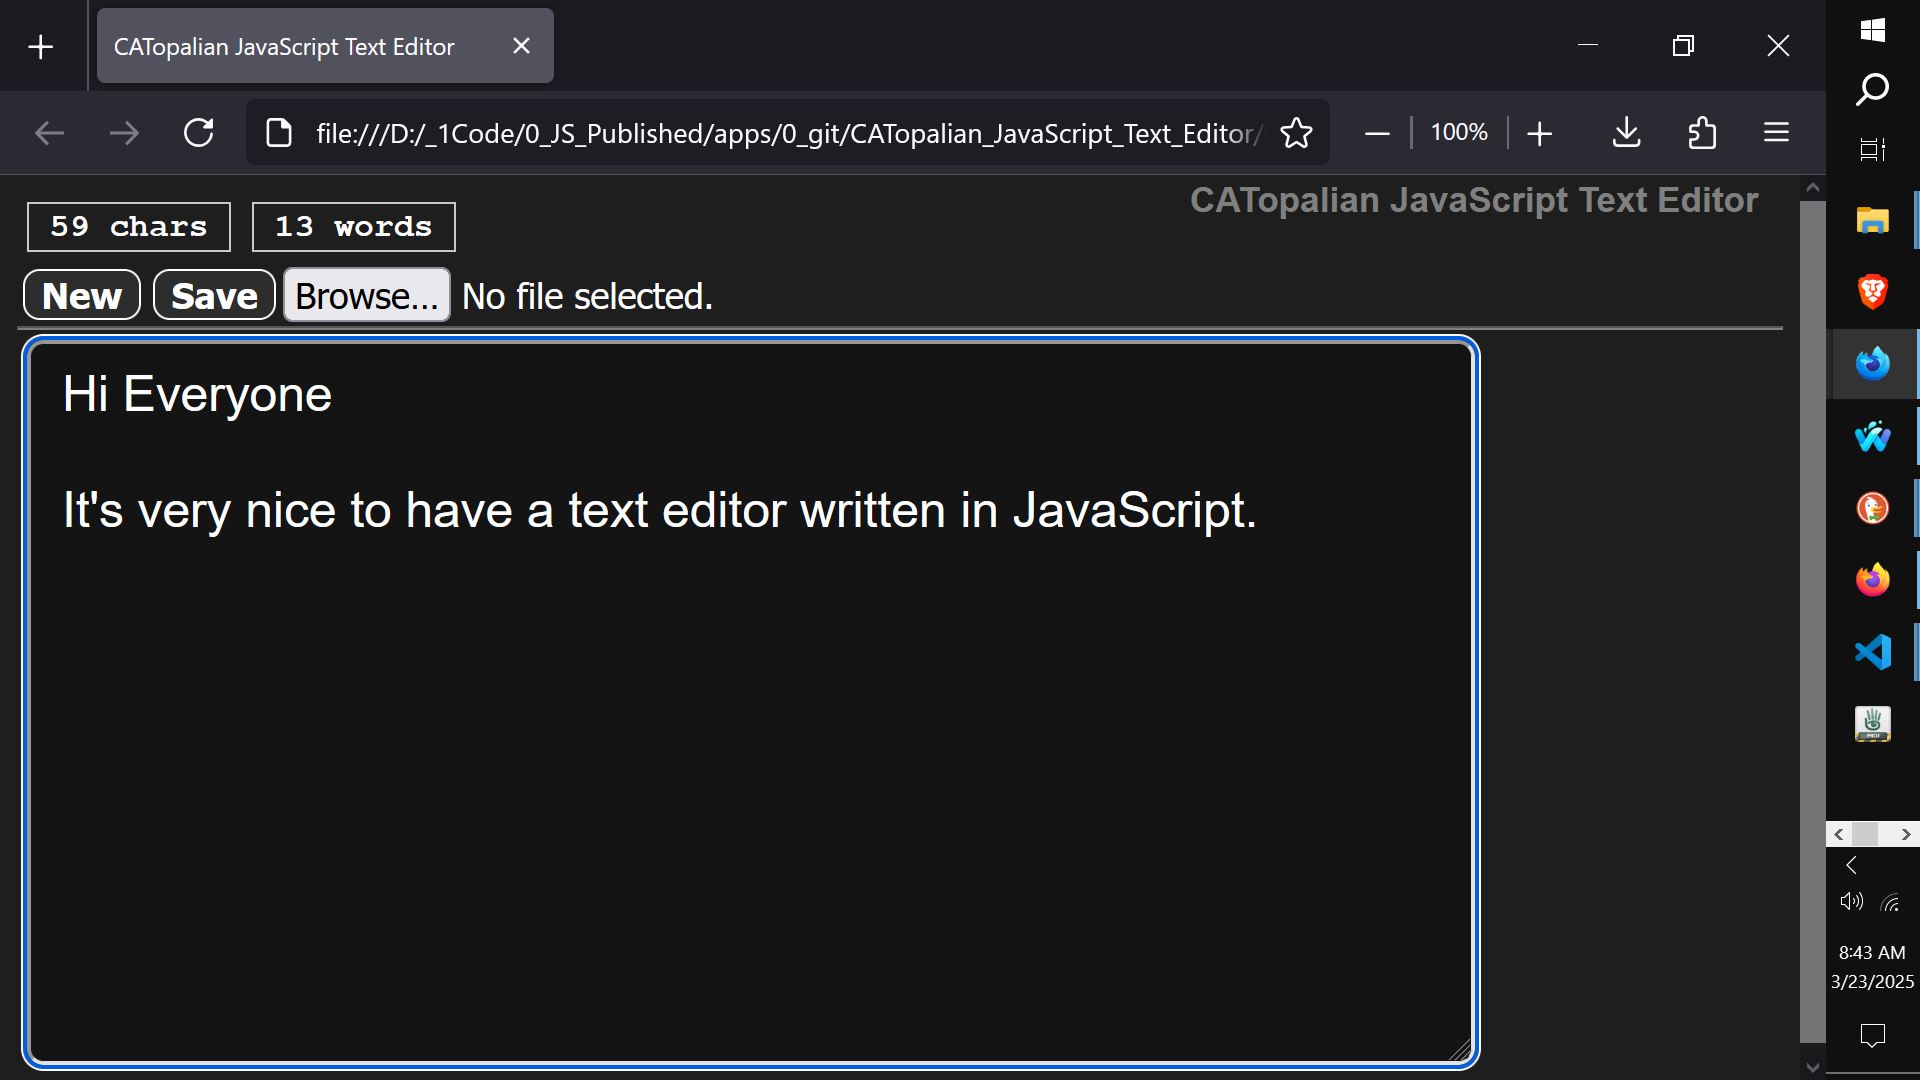Reload the current page
This screenshot has height=1080, width=1920.
point(198,132)
